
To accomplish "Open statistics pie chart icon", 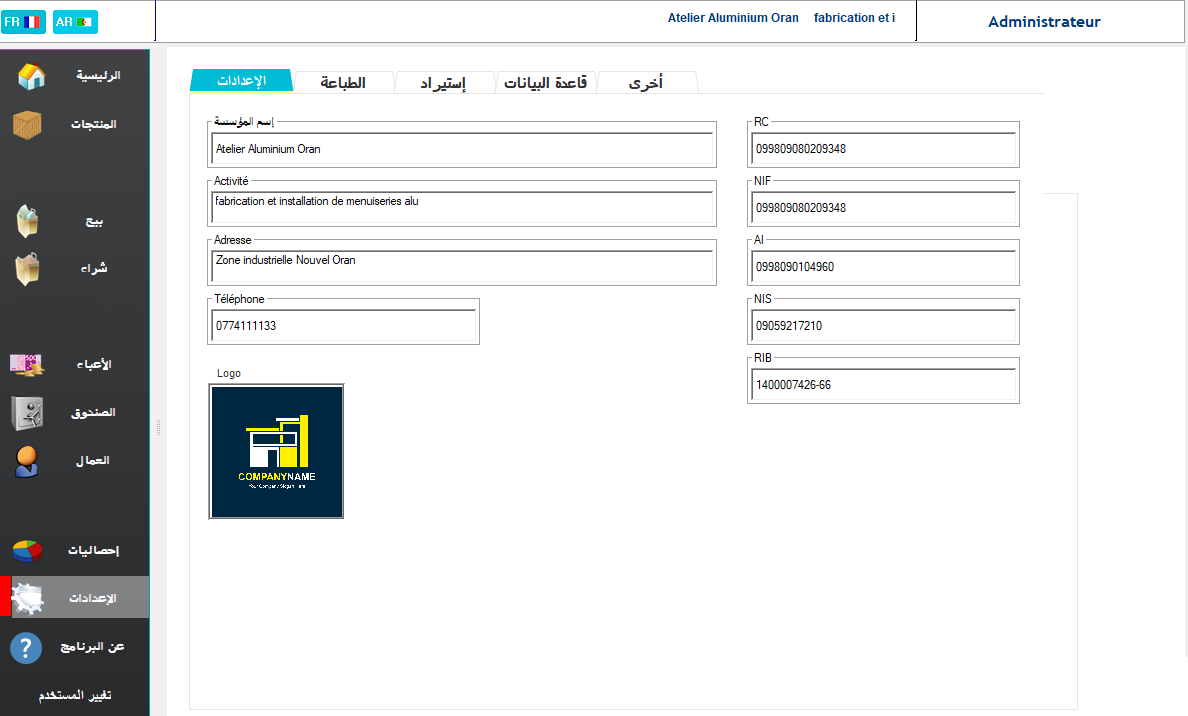I will pyautogui.click(x=27, y=551).
